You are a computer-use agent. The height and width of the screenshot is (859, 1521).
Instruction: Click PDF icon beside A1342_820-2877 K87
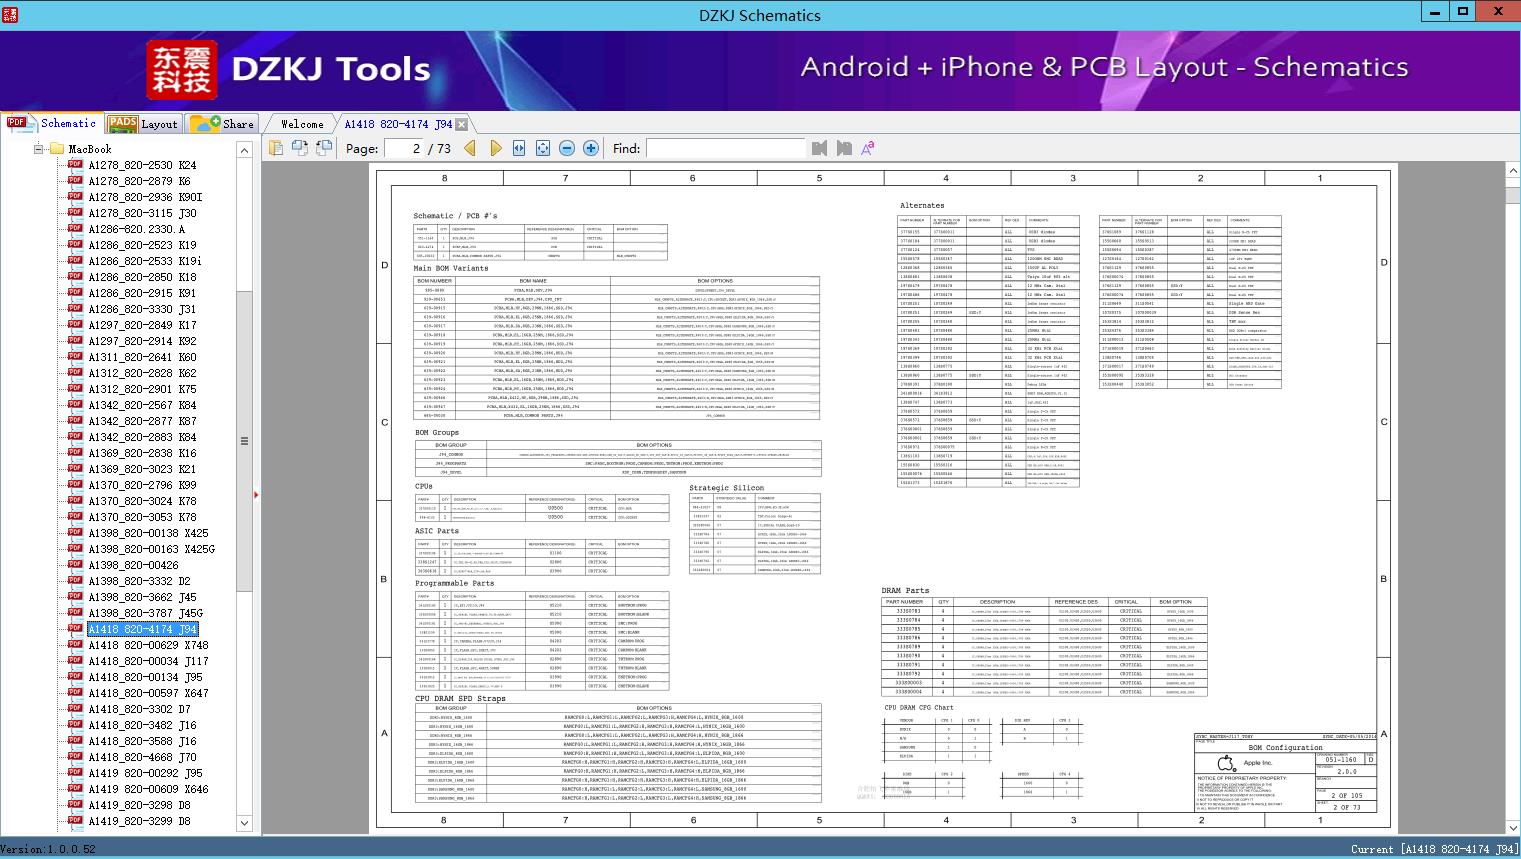coord(75,421)
